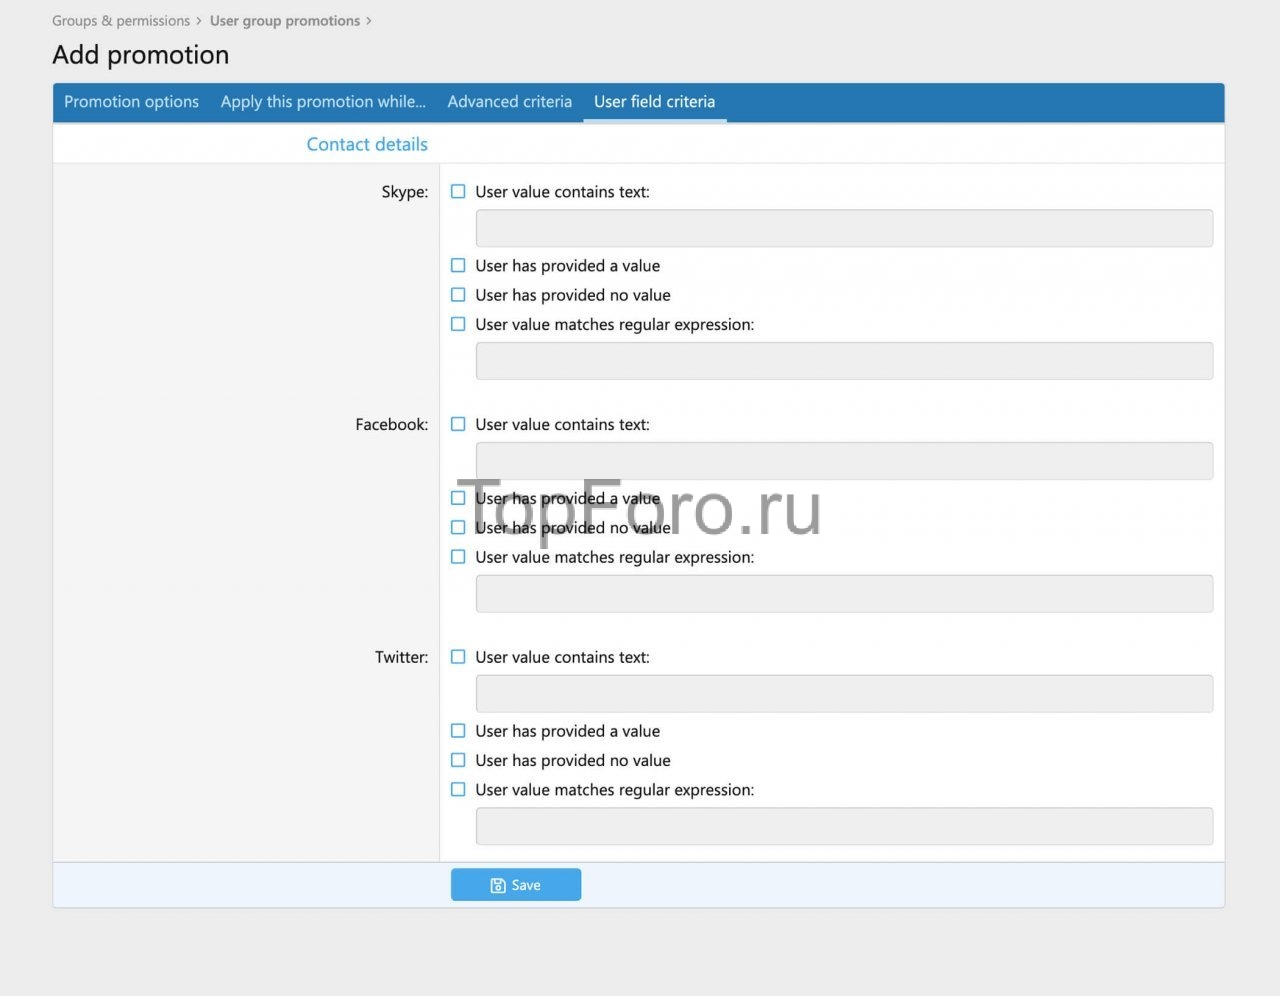Enable Skype regular expression match checkbox
This screenshot has height=996, width=1280.
point(458,324)
